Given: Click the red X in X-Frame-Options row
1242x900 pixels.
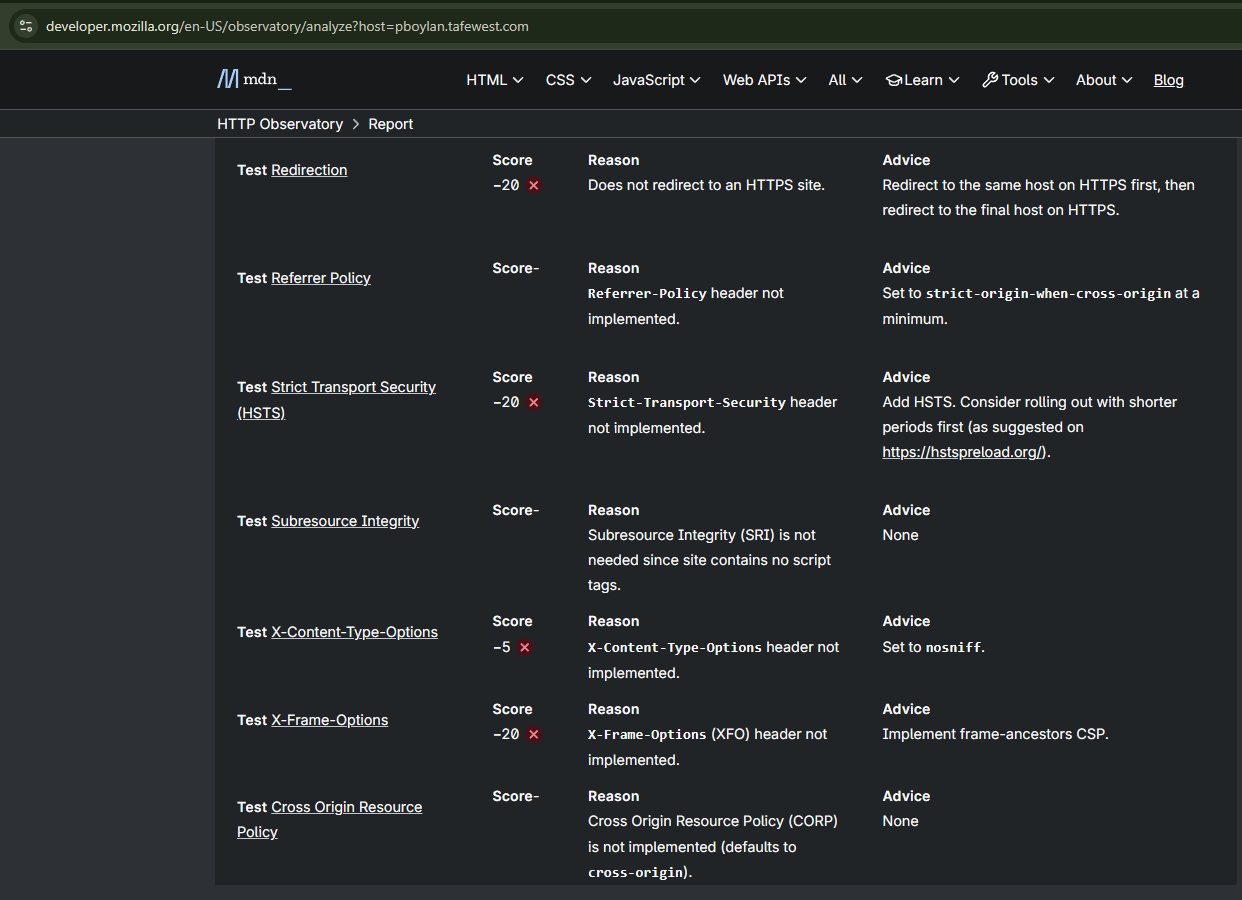Looking at the screenshot, I should (534, 735).
